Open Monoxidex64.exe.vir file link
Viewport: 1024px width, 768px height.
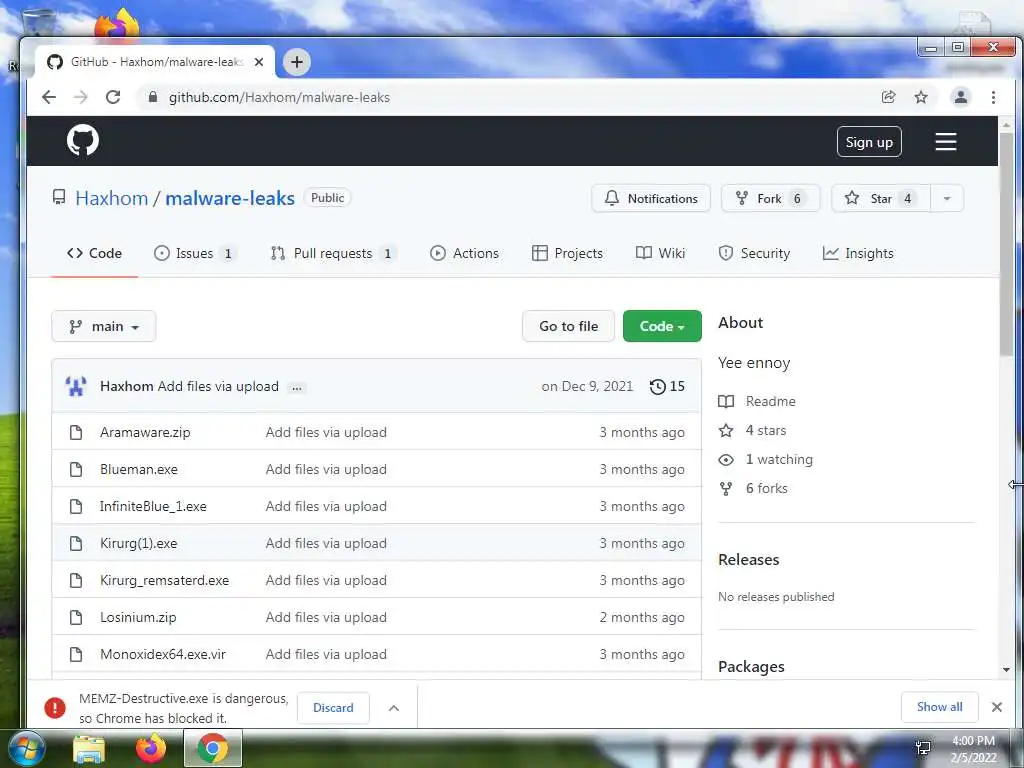163,654
